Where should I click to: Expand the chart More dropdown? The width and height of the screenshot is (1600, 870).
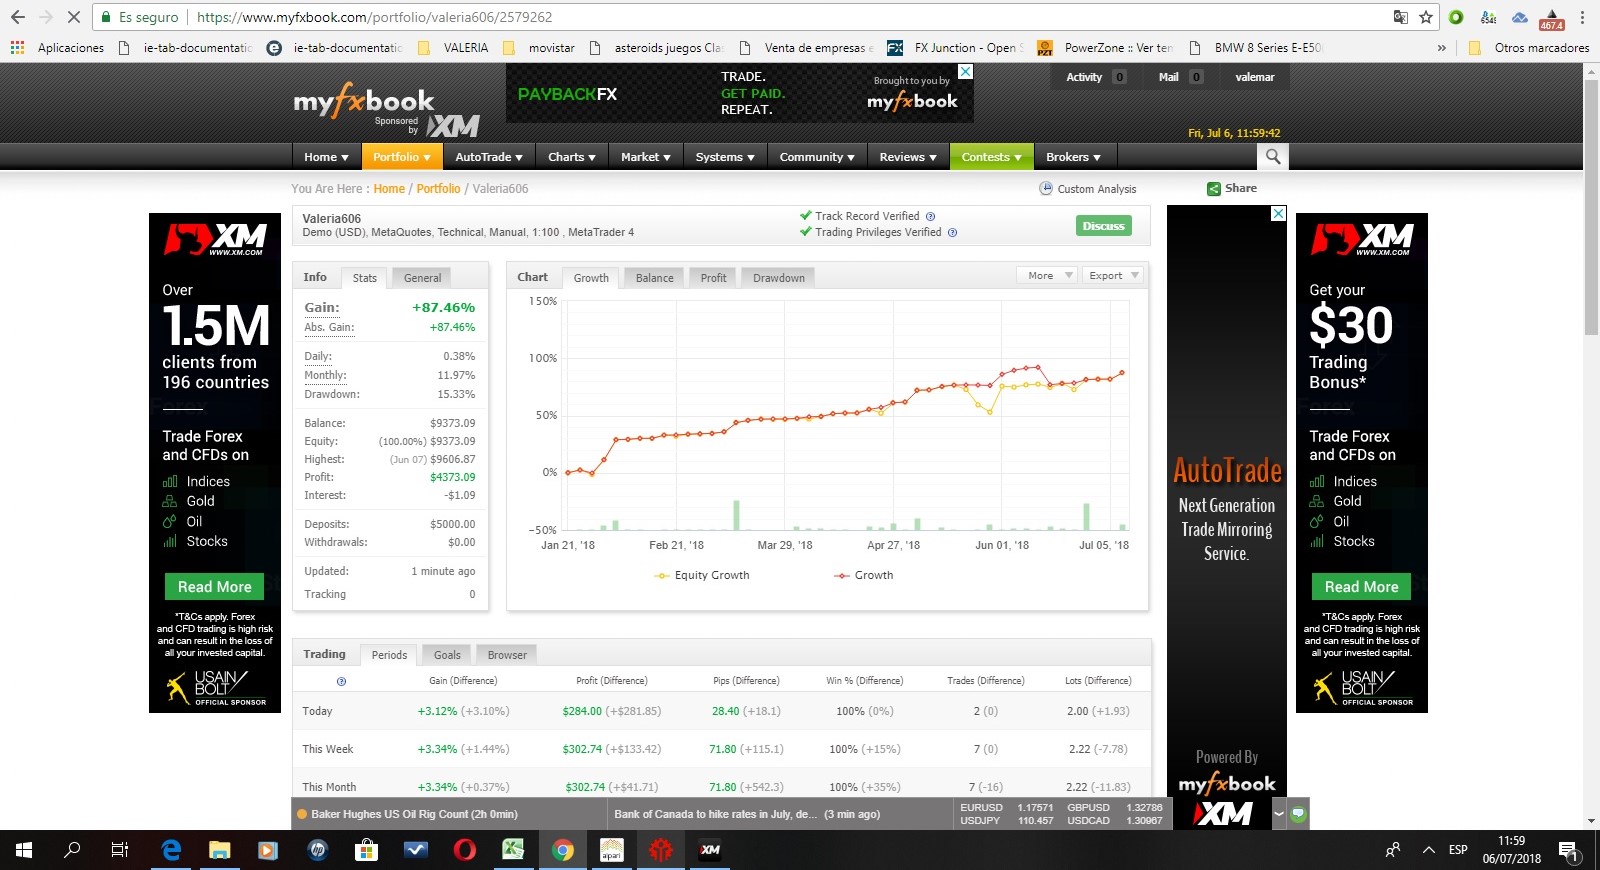1046,275
